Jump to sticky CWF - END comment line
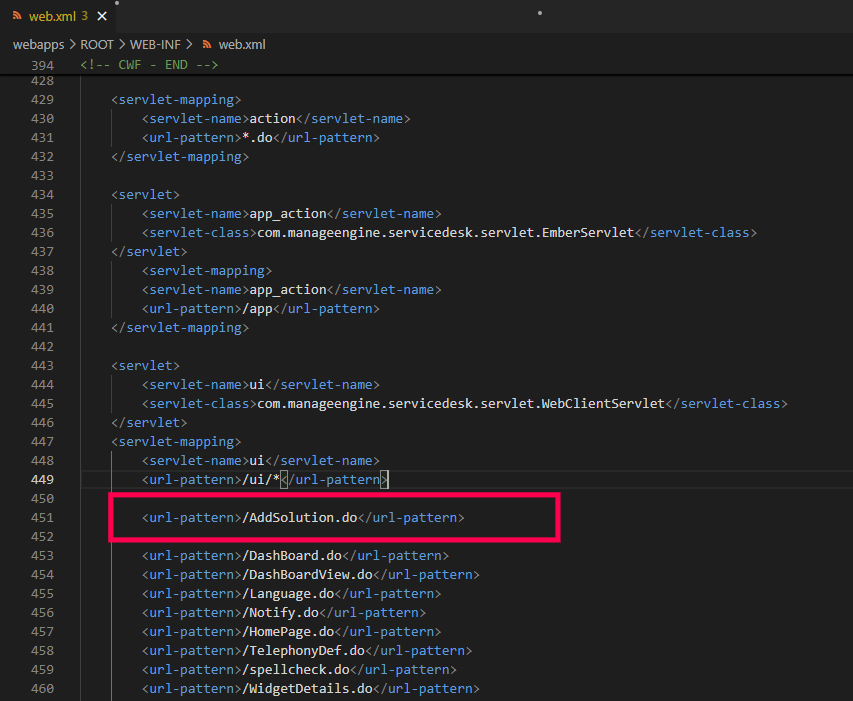Screen dimensions: 853x701 tap(149, 65)
